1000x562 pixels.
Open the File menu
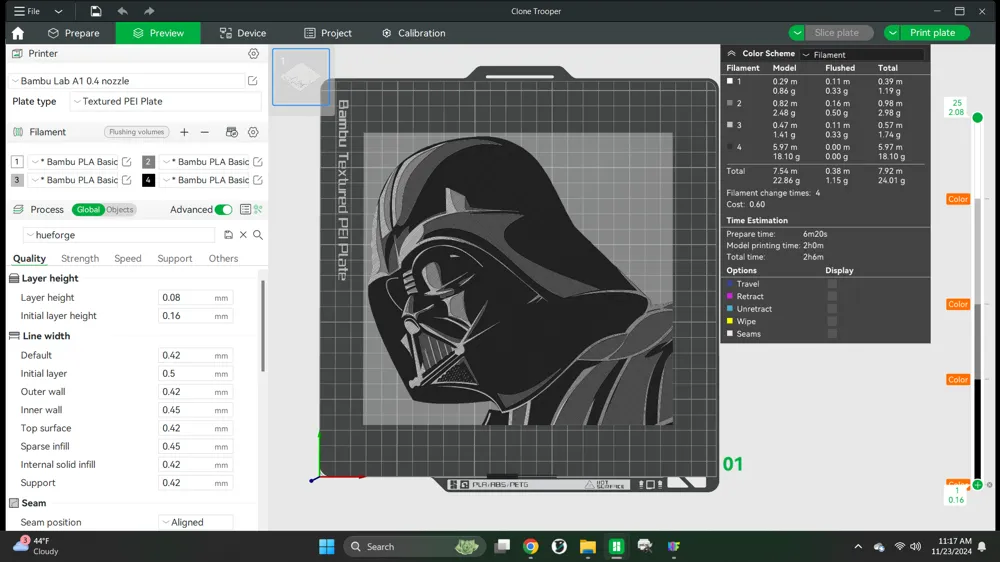(27, 11)
